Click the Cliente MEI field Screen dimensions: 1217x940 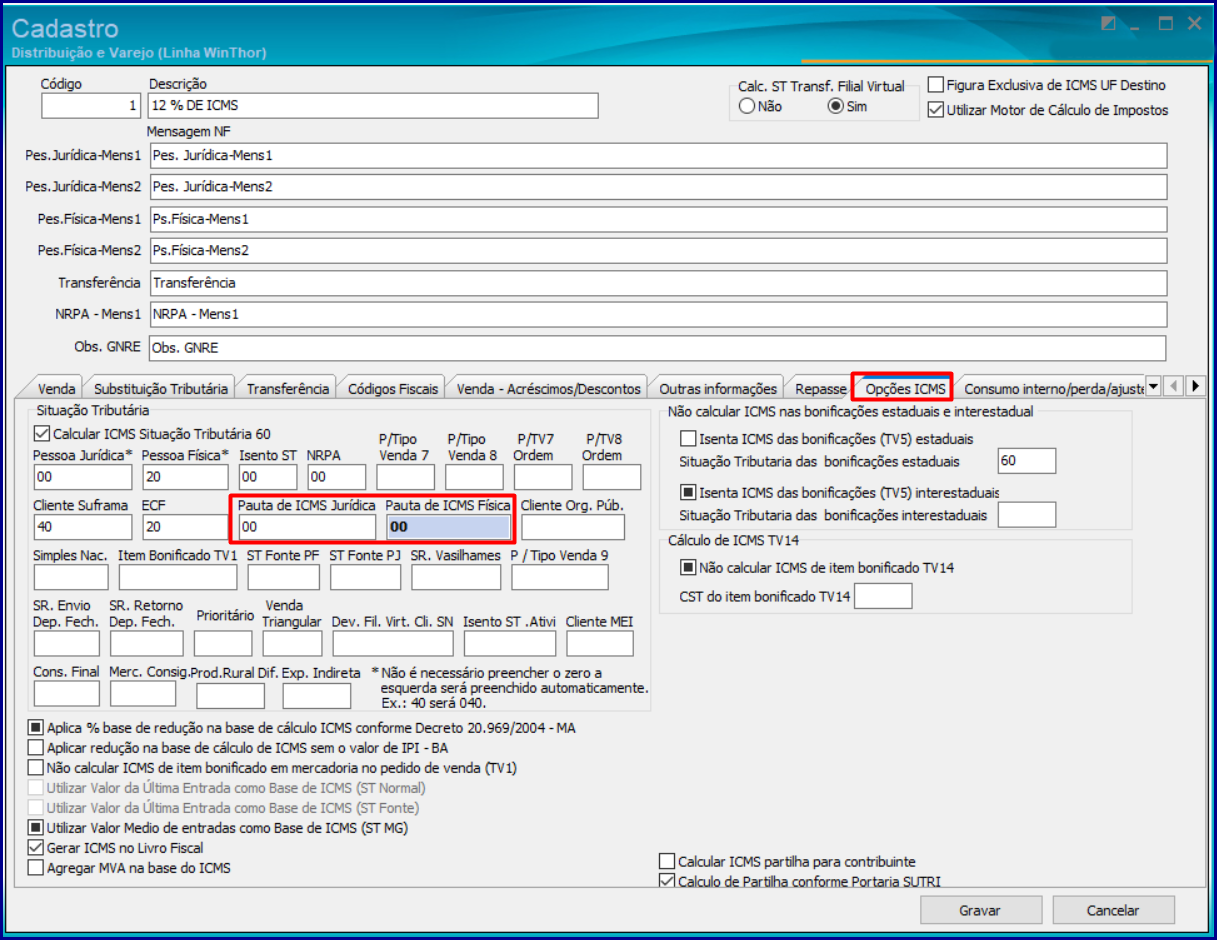[599, 643]
